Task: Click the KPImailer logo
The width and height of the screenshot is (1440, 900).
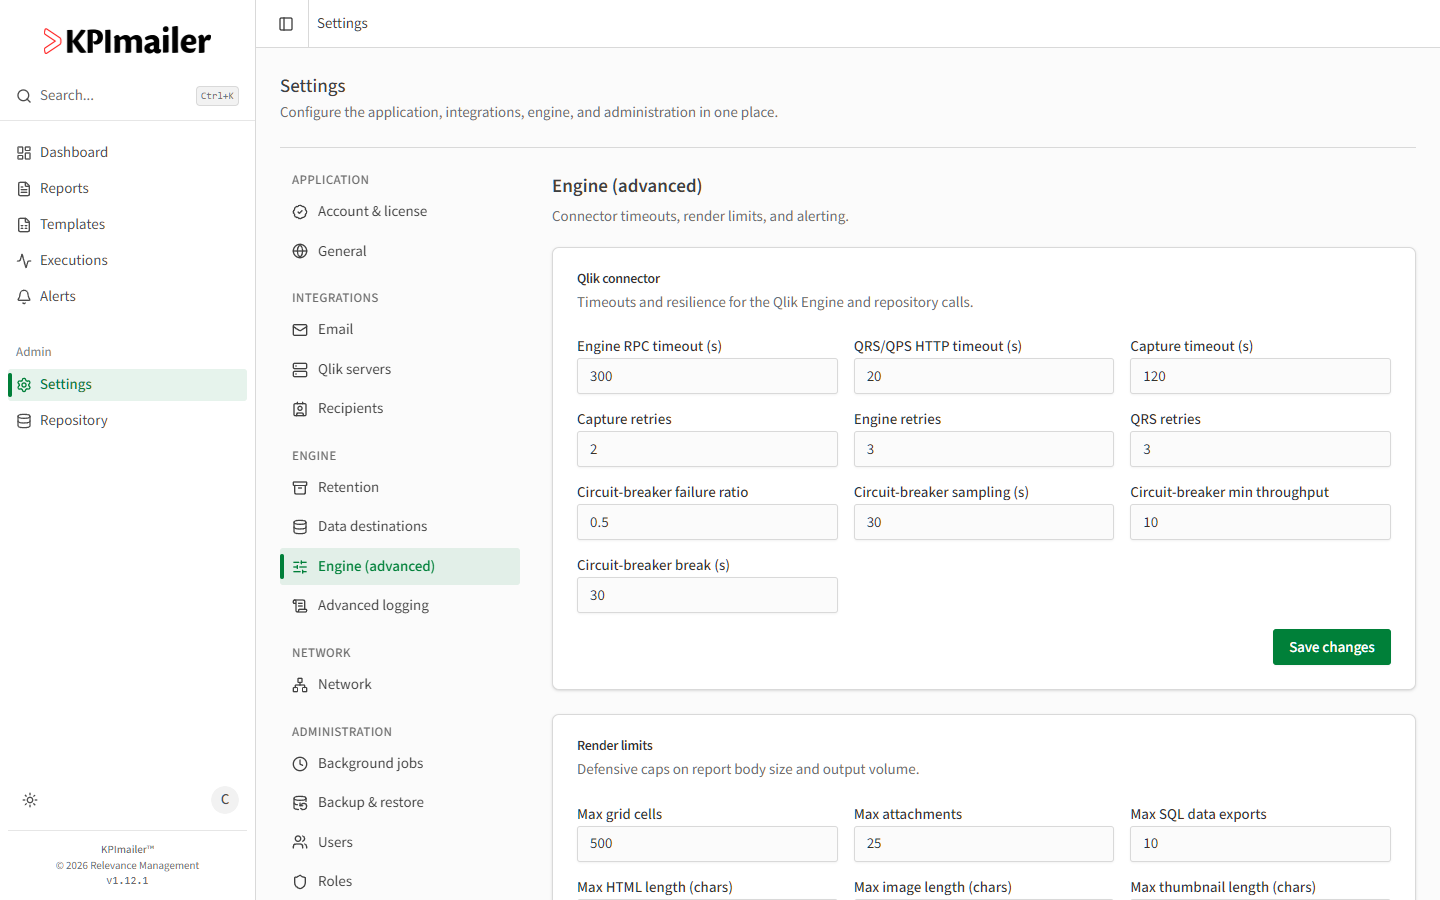Action: coord(127,41)
